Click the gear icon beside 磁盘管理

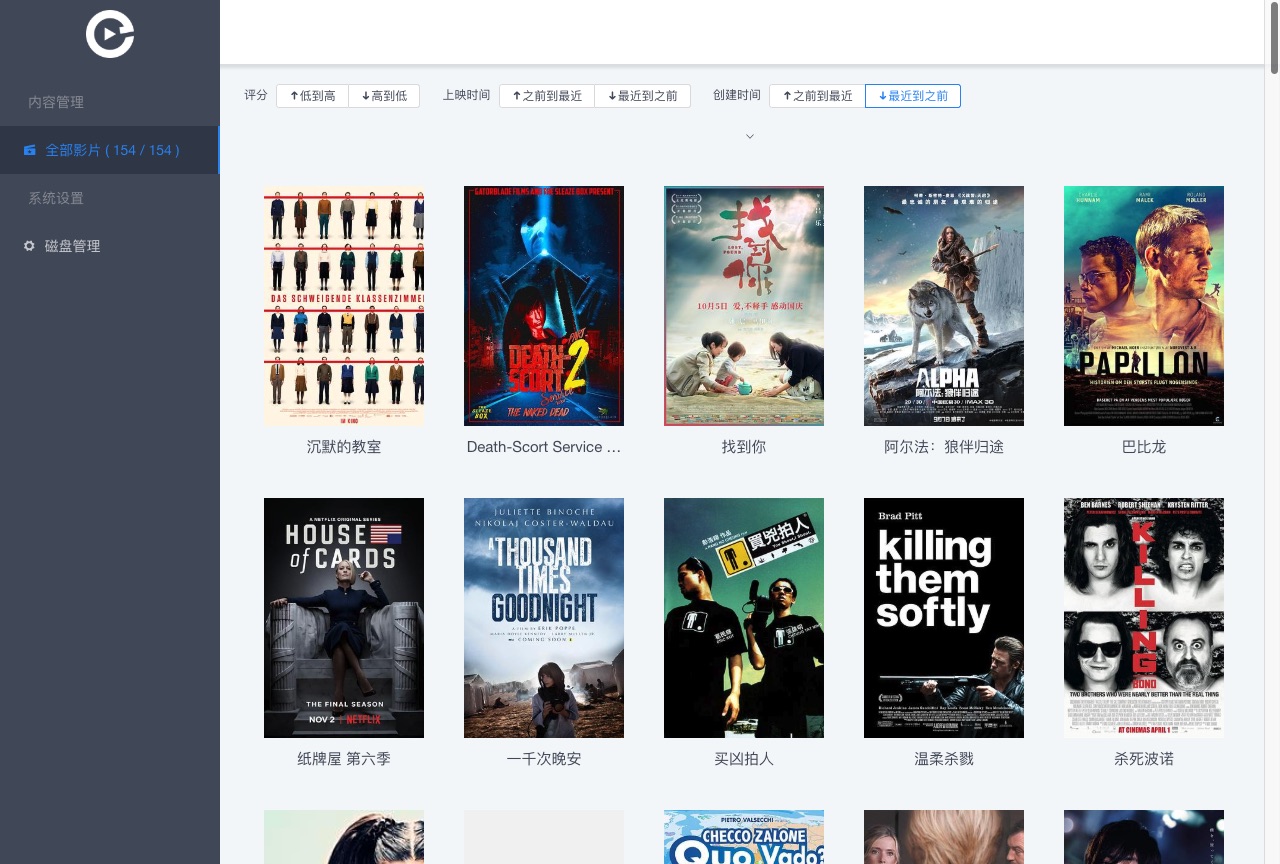[x=29, y=246]
